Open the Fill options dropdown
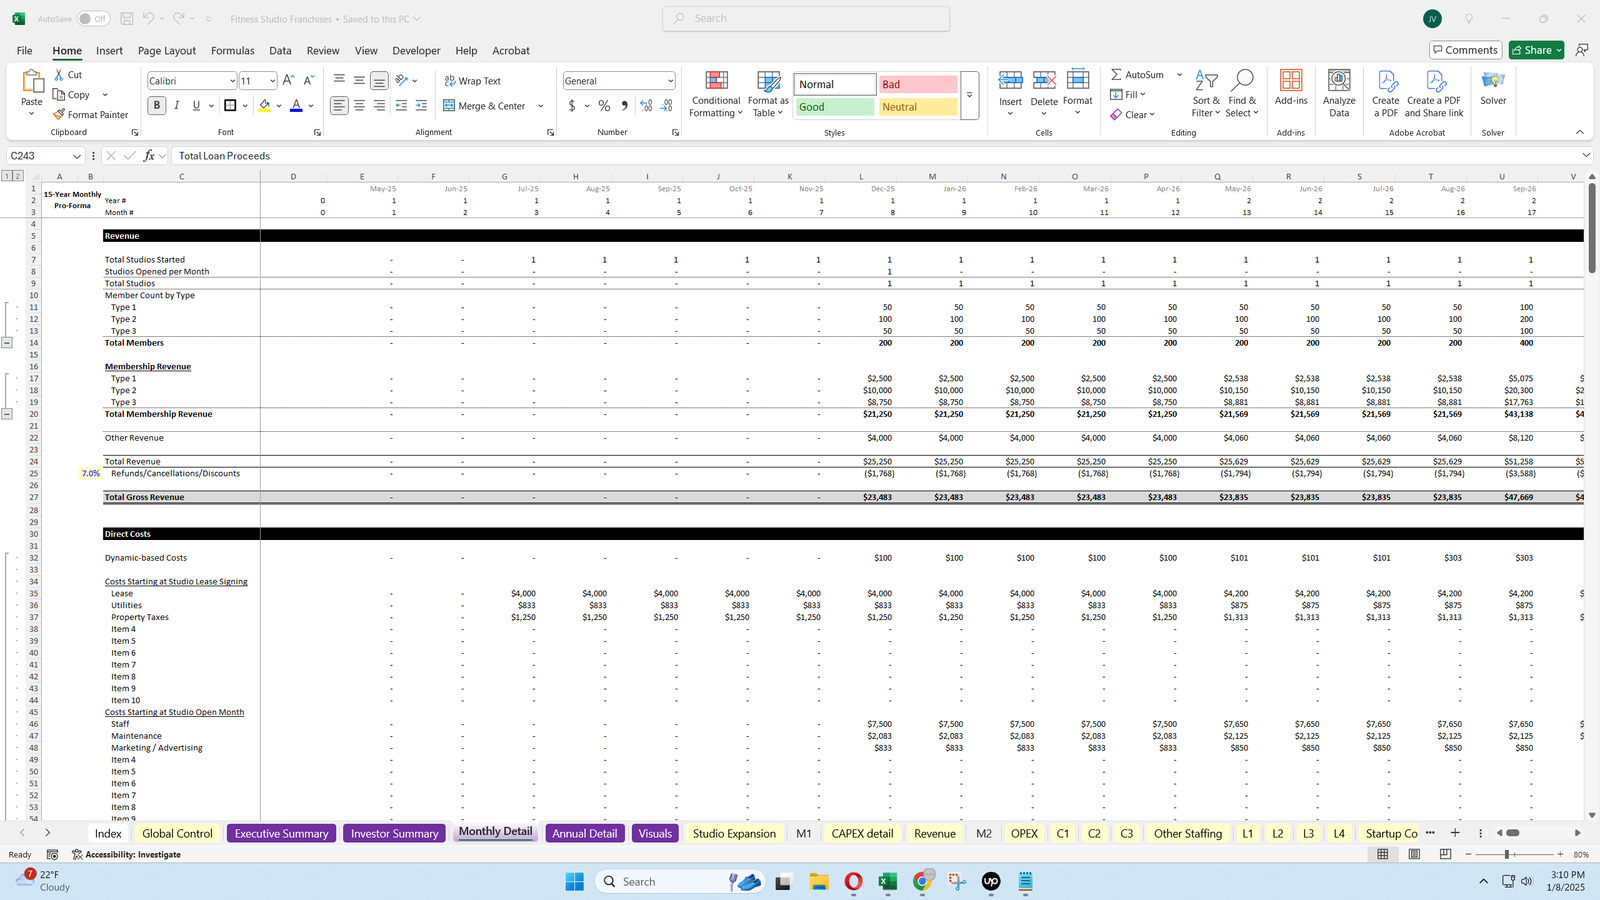Screen dimensions: 1600x900 (1130, 94)
